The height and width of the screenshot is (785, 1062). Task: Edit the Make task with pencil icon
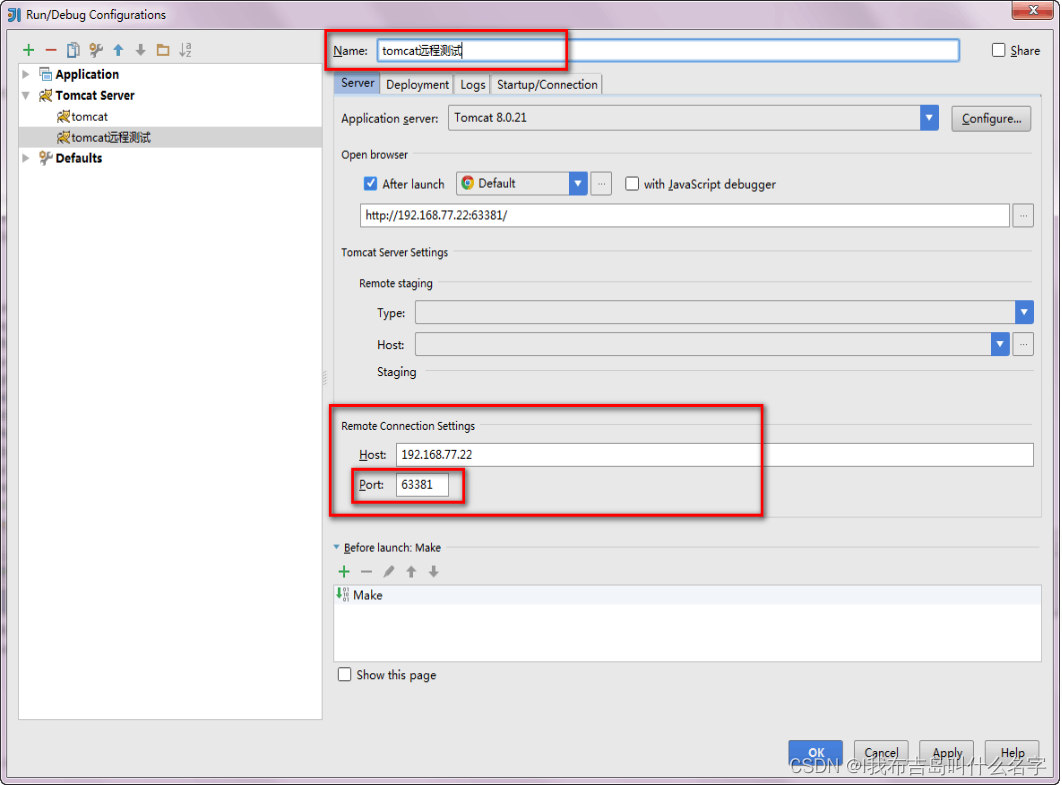(389, 571)
